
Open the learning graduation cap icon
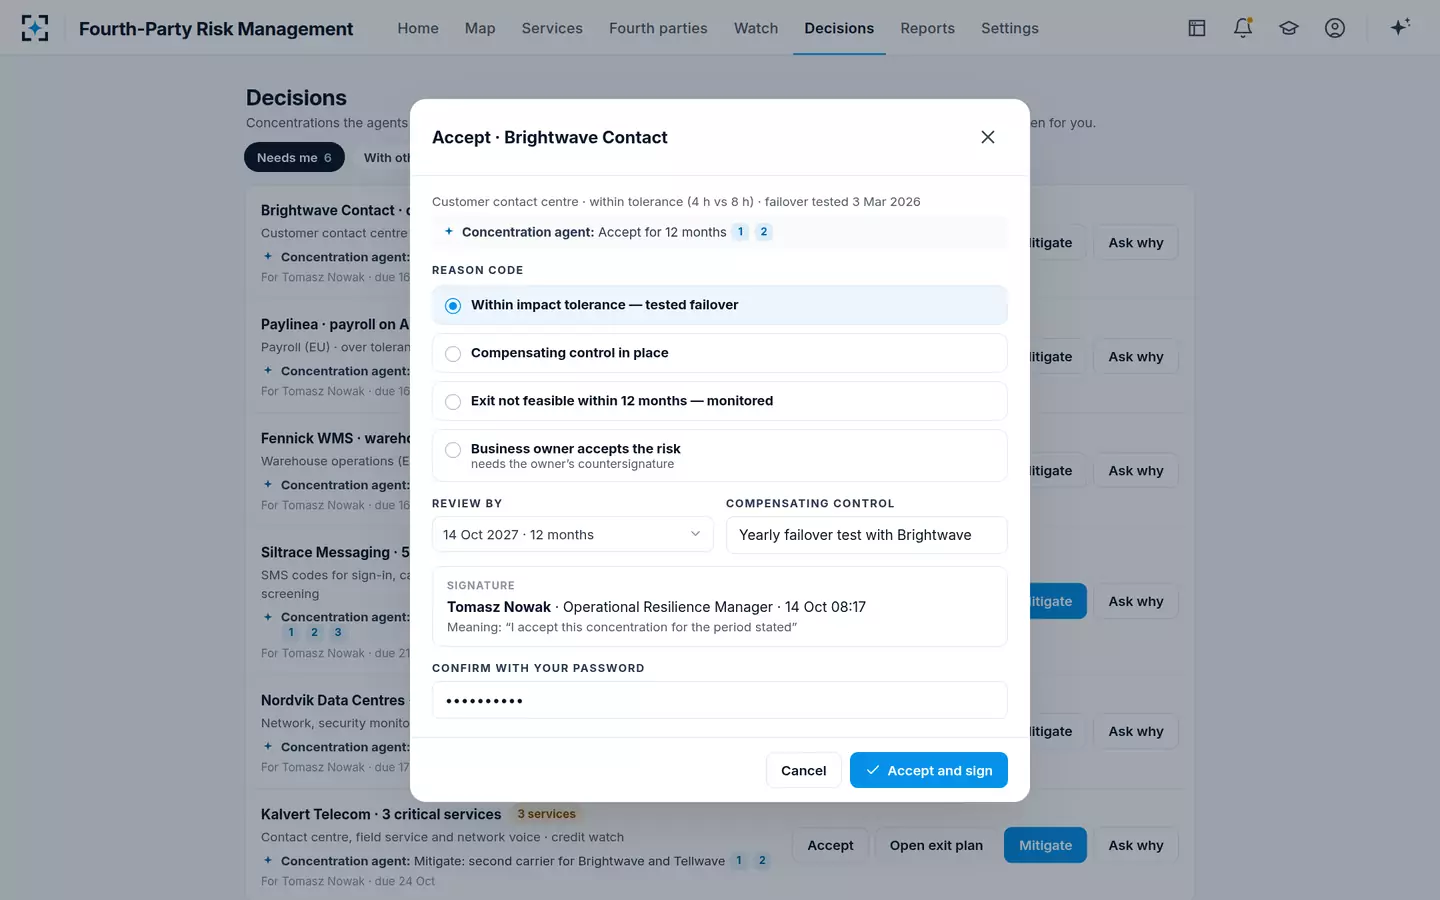[1289, 28]
